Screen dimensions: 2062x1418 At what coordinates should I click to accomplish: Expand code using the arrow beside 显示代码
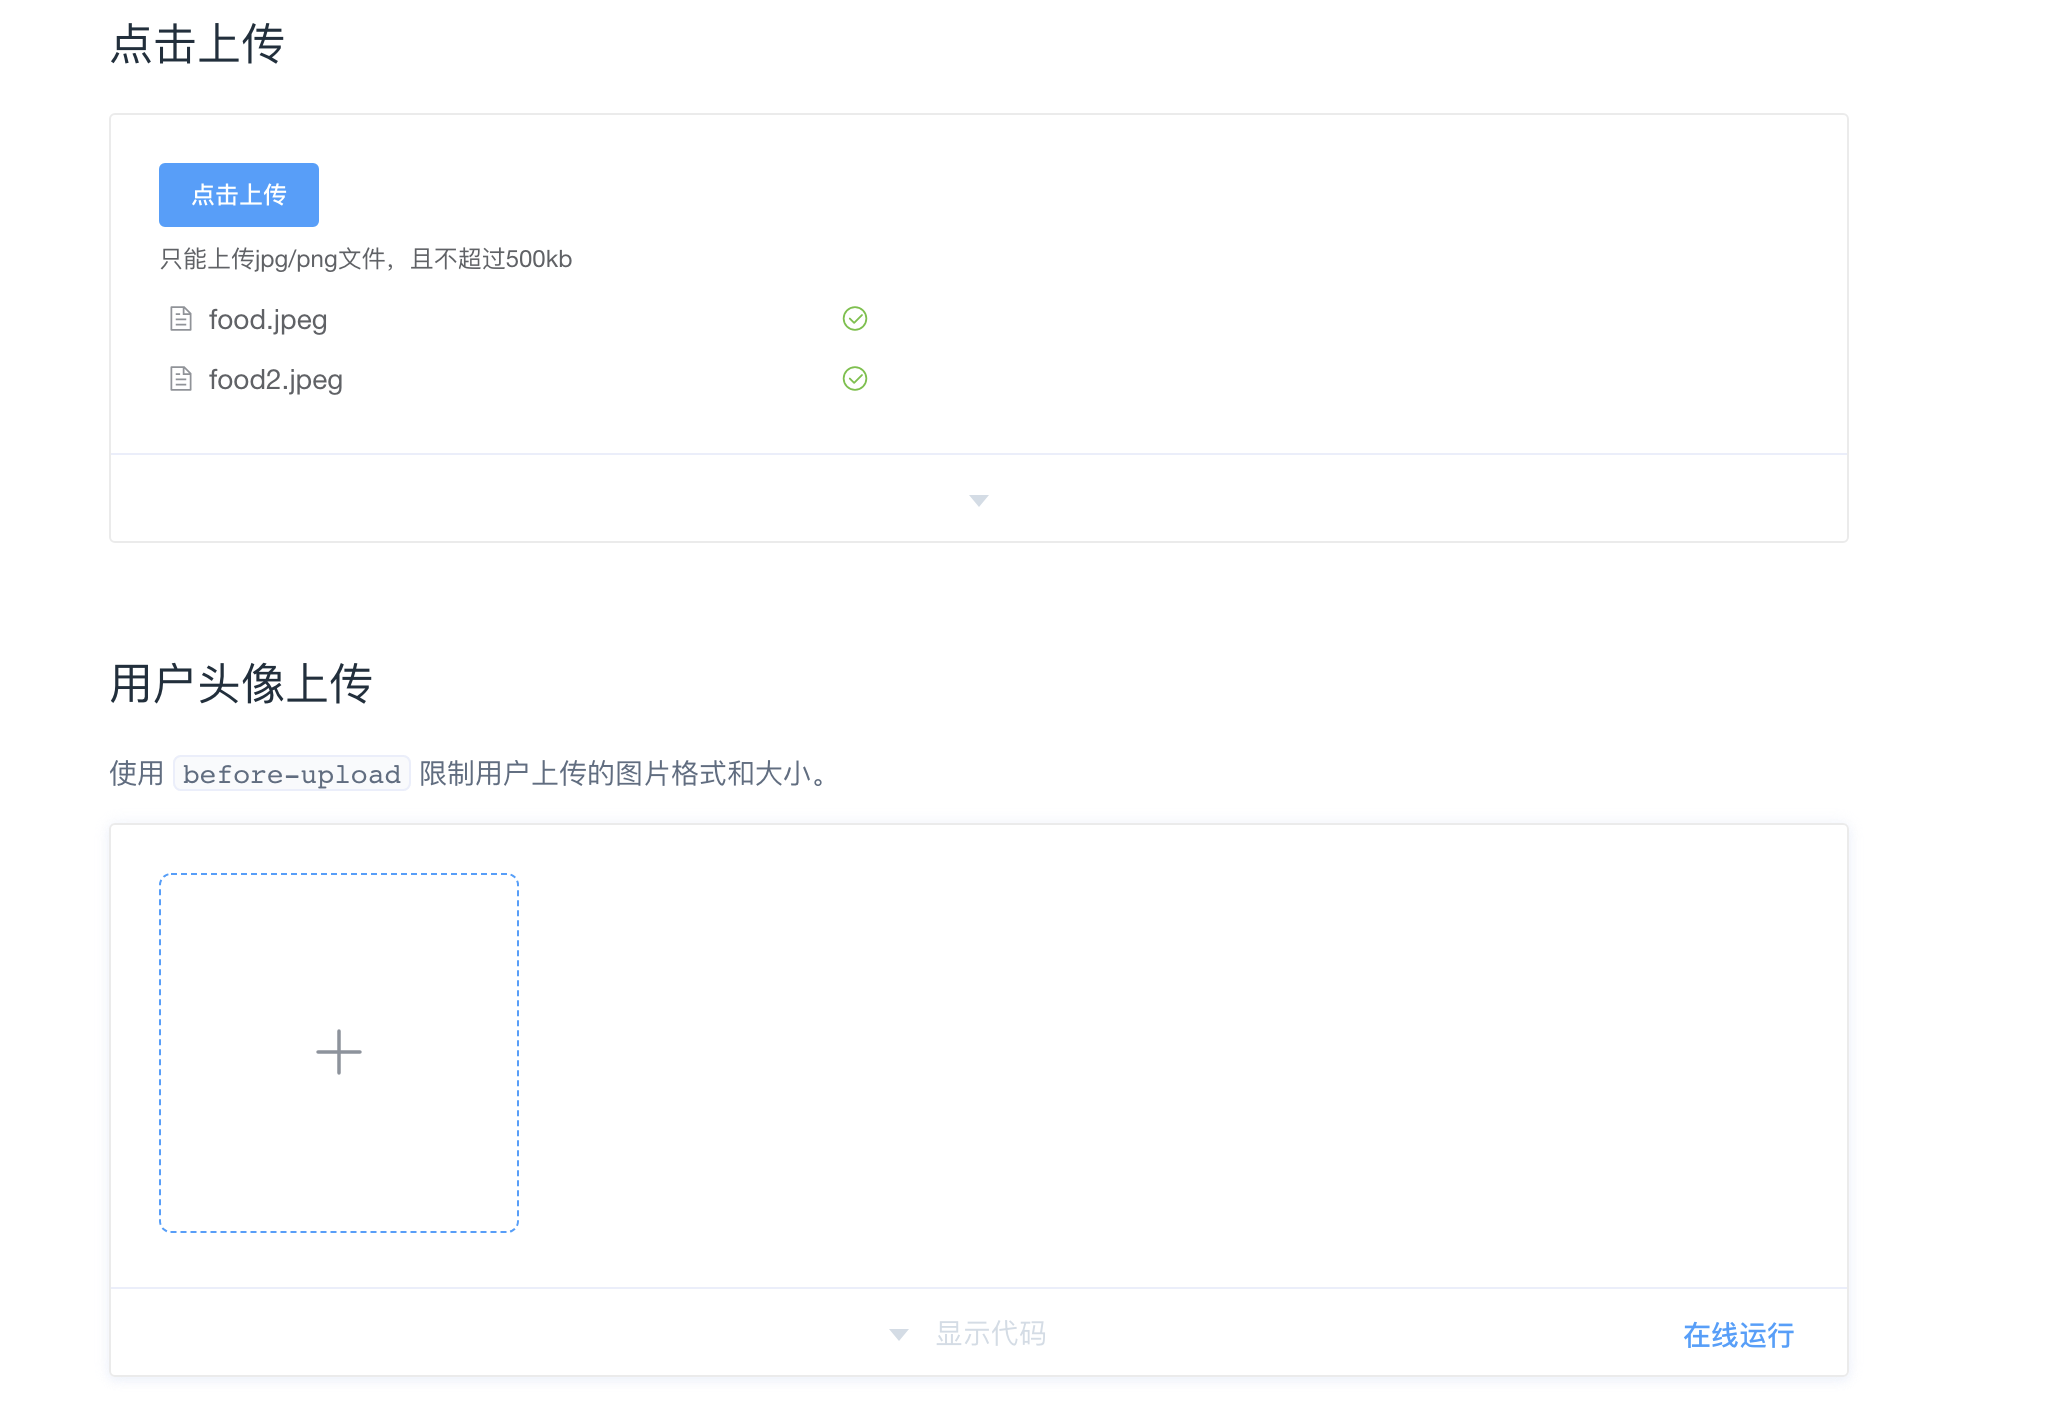click(x=899, y=1335)
